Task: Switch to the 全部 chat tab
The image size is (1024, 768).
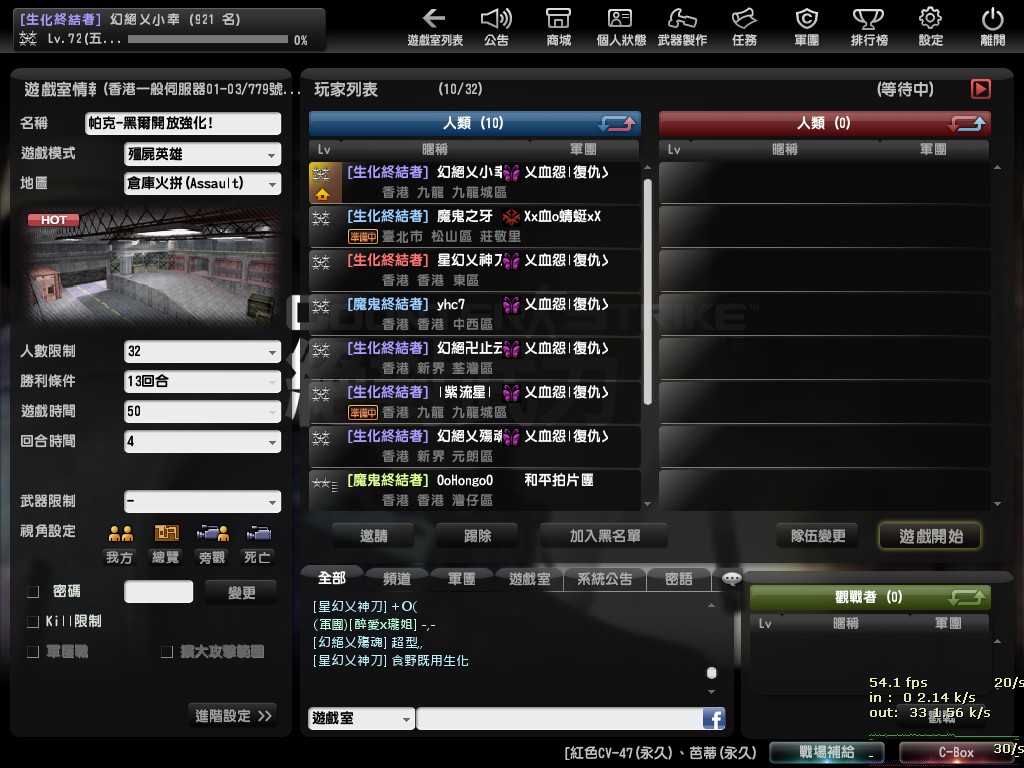Action: [332, 578]
